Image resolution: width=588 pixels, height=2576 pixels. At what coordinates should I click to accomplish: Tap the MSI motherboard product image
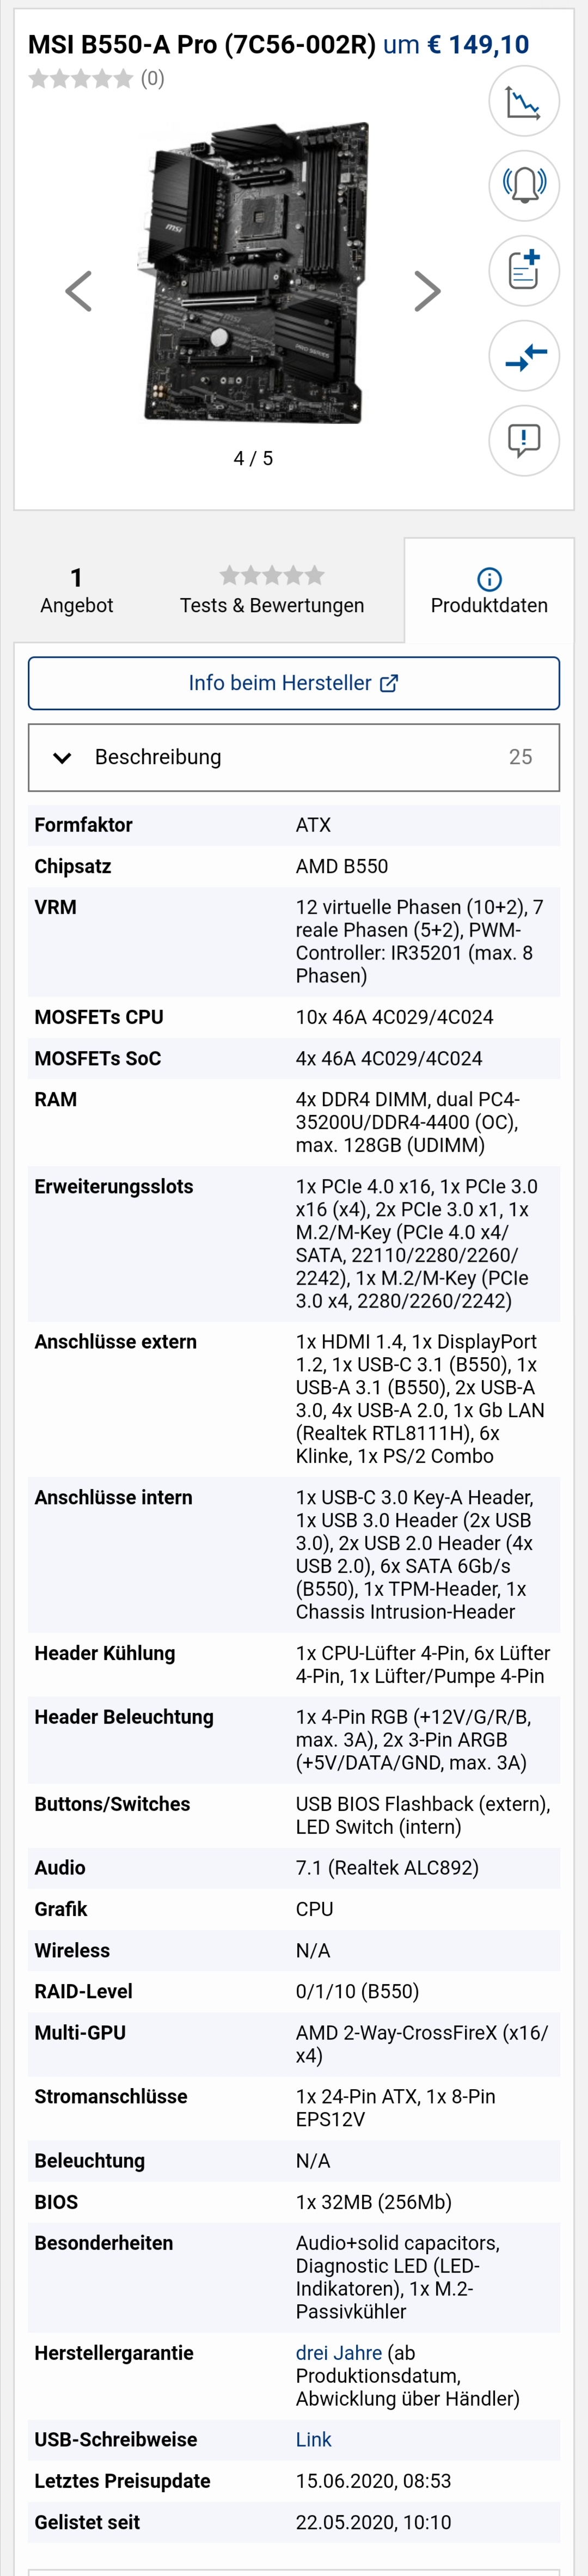pyautogui.click(x=256, y=272)
